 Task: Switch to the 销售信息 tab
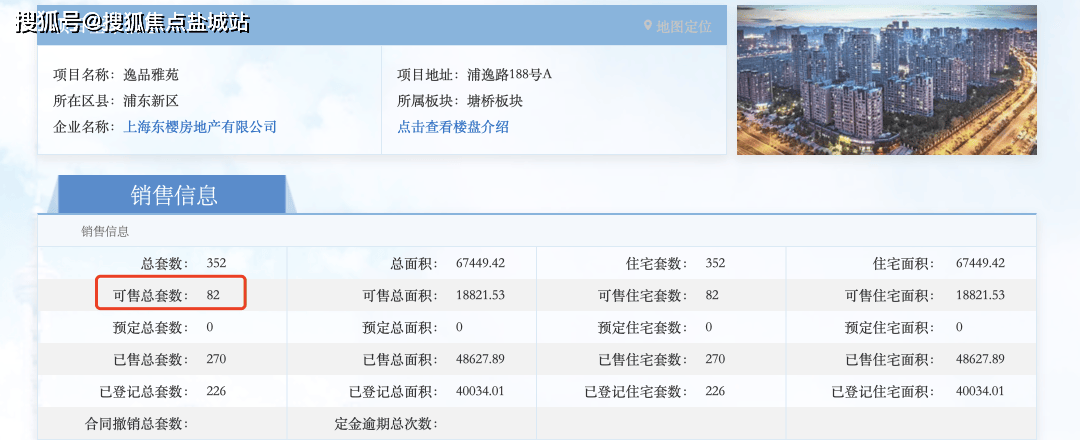(174, 195)
